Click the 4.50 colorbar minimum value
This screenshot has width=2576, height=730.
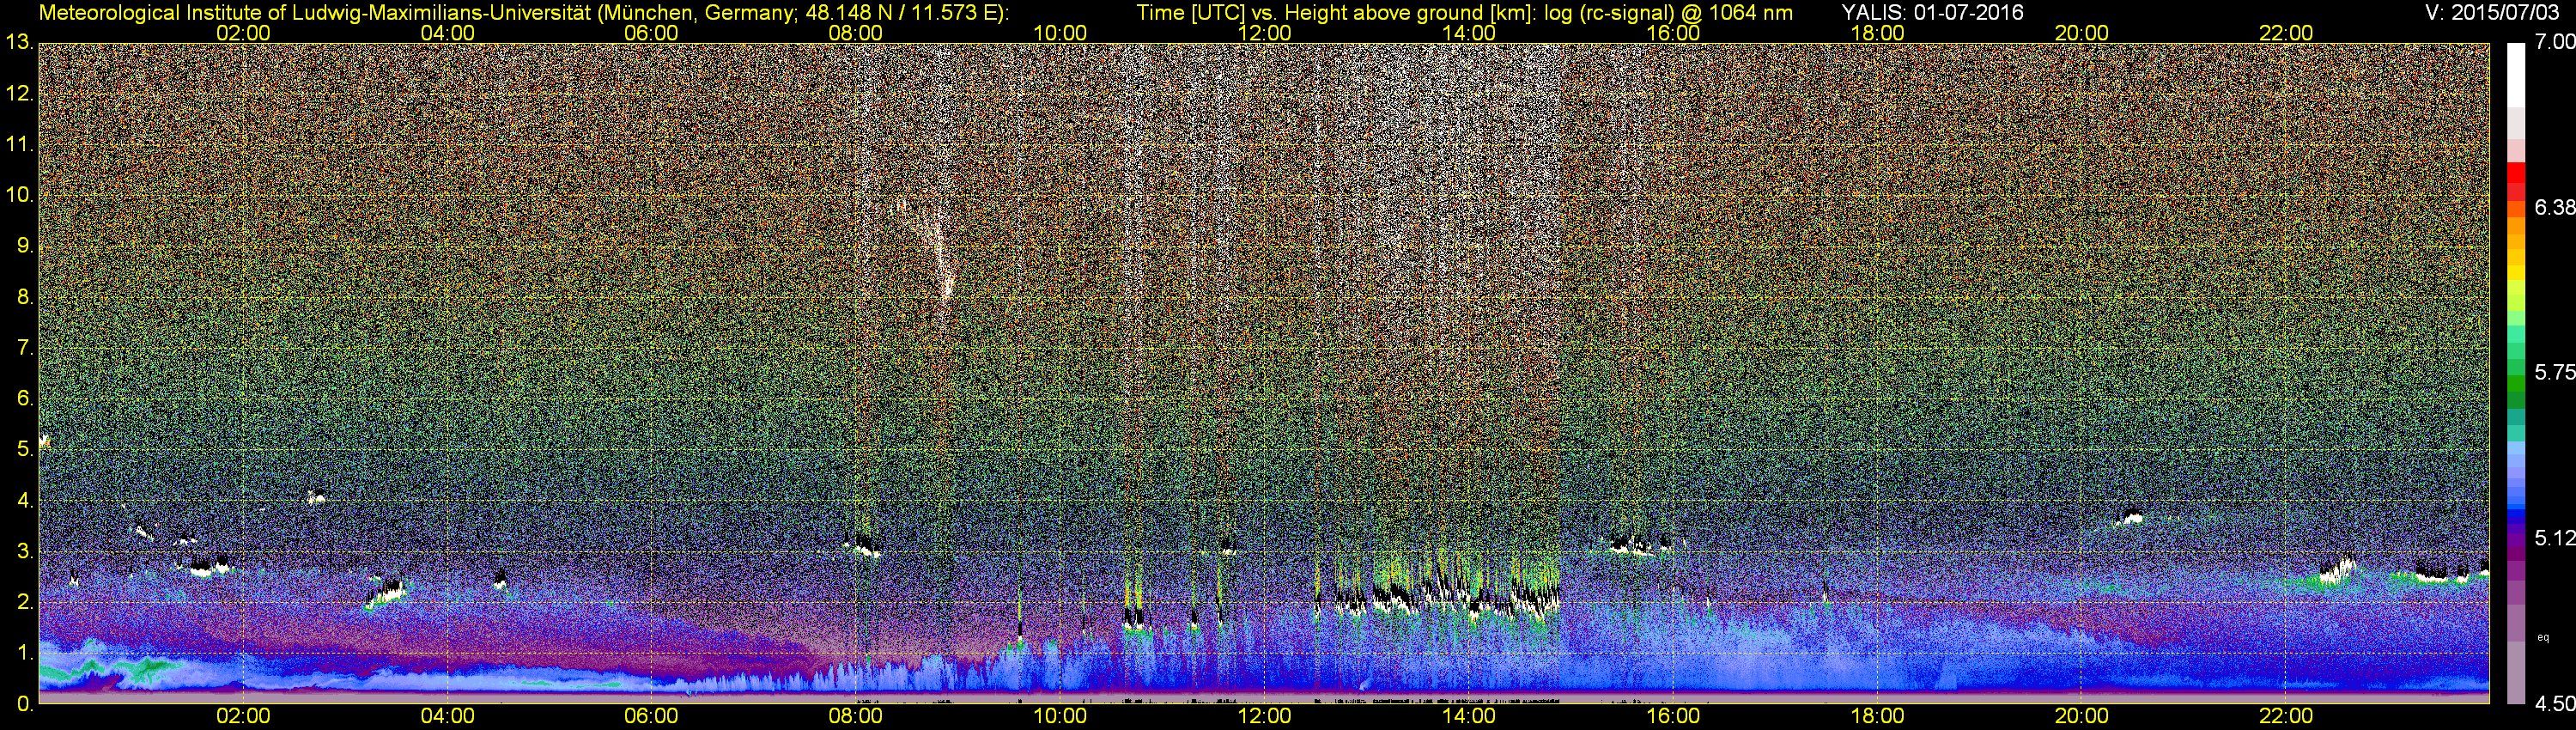(x=2554, y=705)
